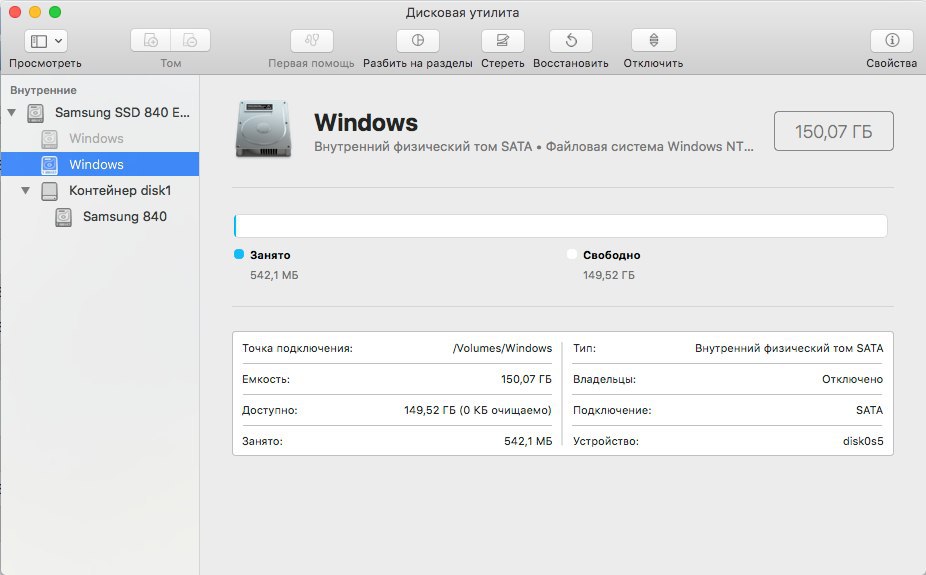Click the Восстановить restore icon
This screenshot has width=926, height=575.
571,41
